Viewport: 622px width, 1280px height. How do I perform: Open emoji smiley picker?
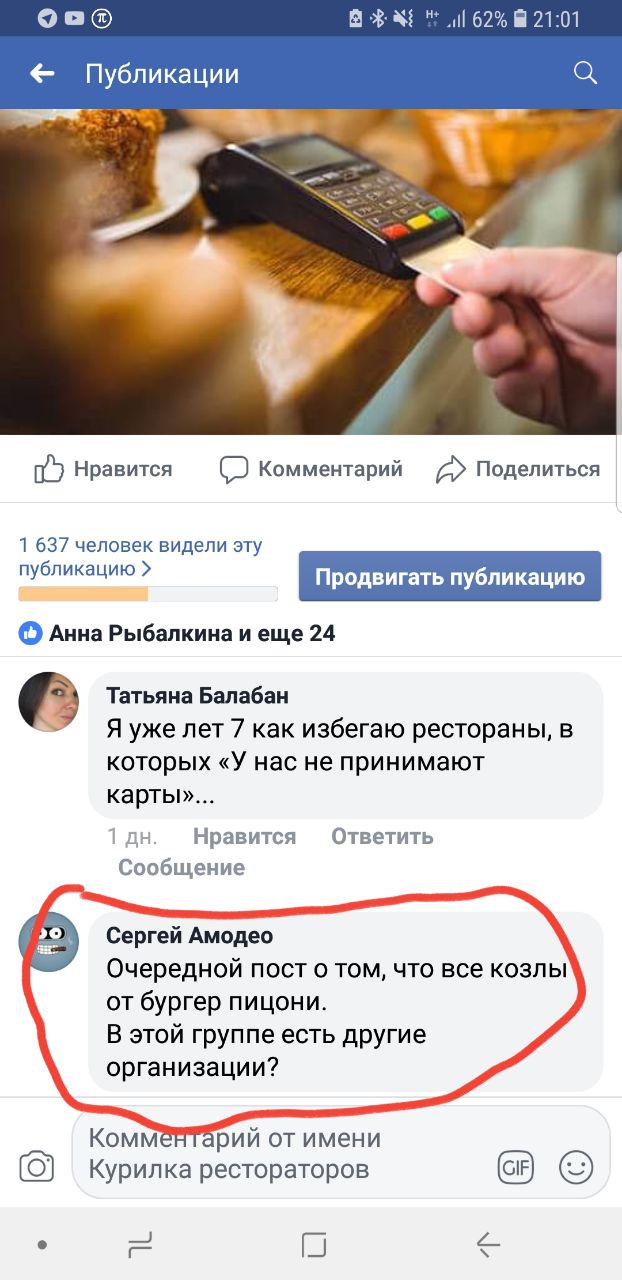pos(576,1166)
